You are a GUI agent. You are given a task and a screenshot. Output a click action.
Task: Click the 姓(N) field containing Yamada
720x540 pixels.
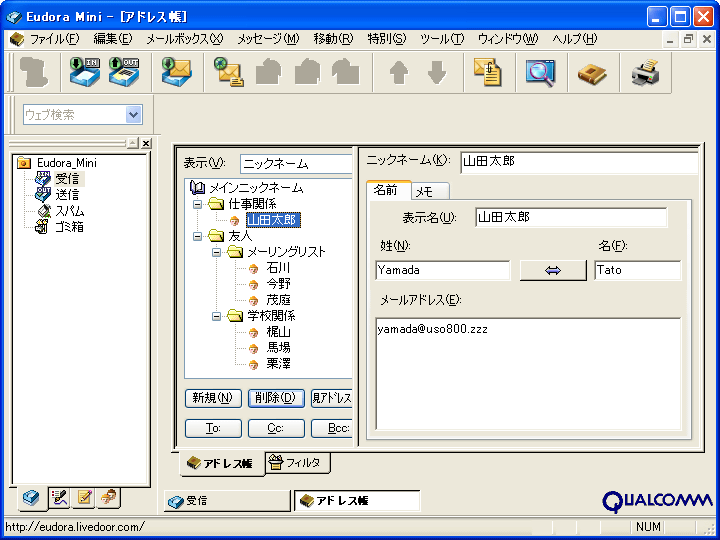click(x=443, y=270)
